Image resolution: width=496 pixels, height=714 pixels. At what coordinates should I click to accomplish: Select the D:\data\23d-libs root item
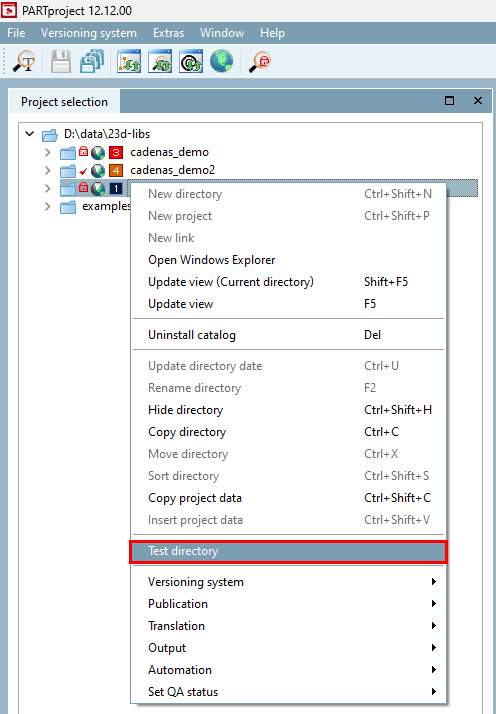click(107, 134)
